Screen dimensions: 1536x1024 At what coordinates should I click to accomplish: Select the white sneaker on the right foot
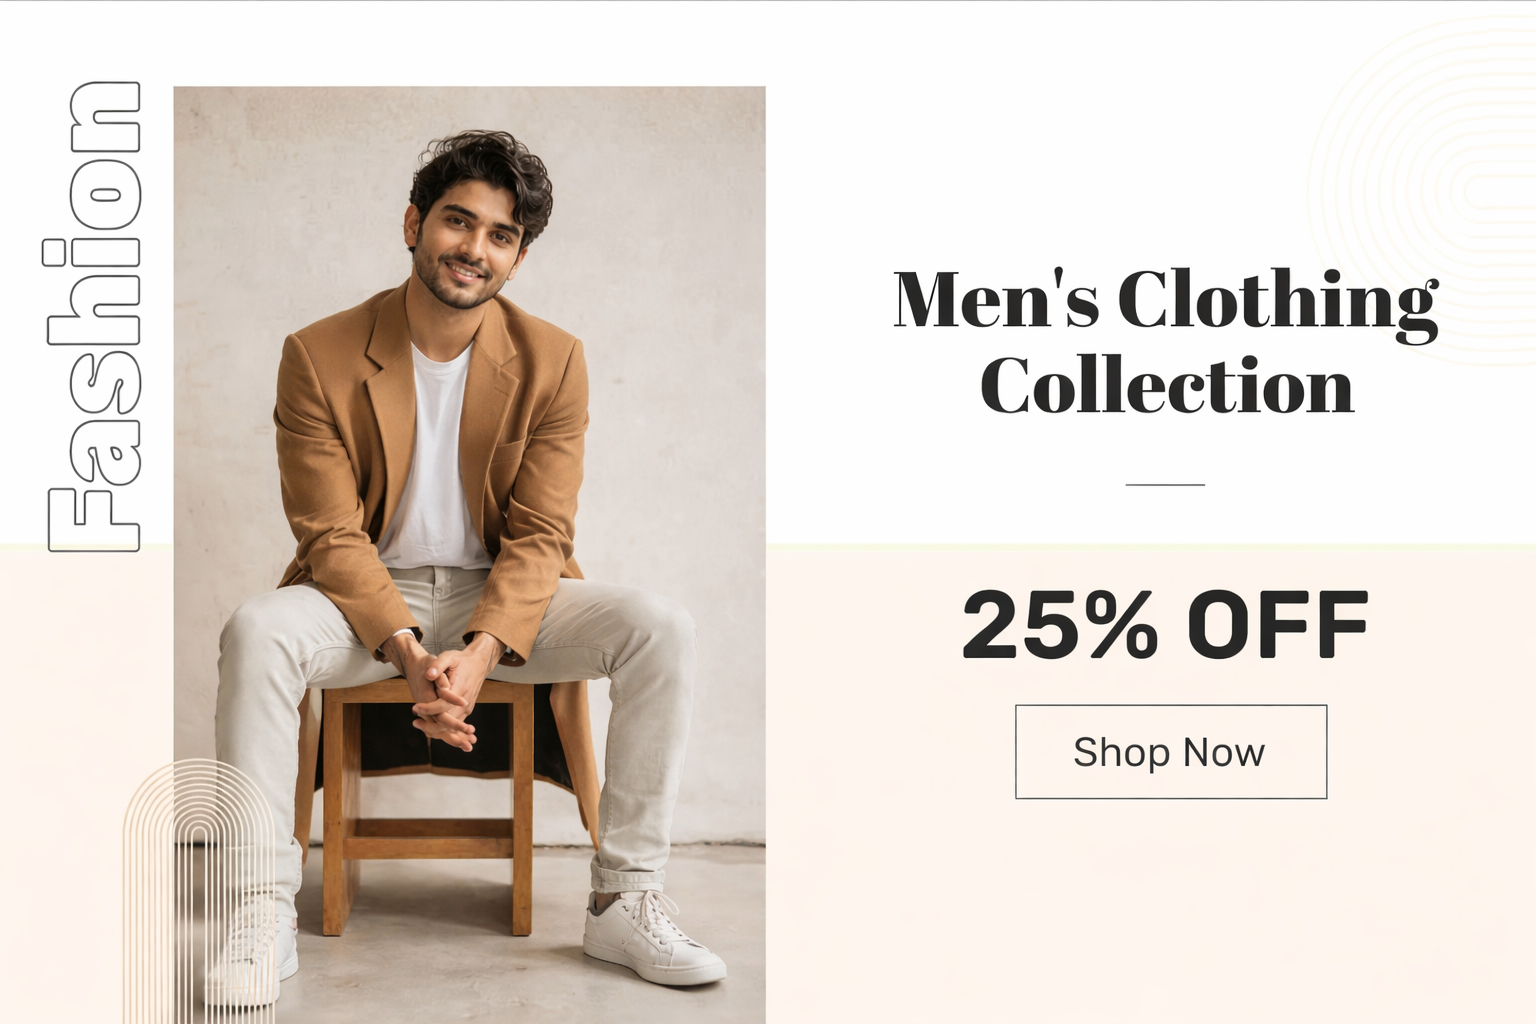tap(652, 939)
